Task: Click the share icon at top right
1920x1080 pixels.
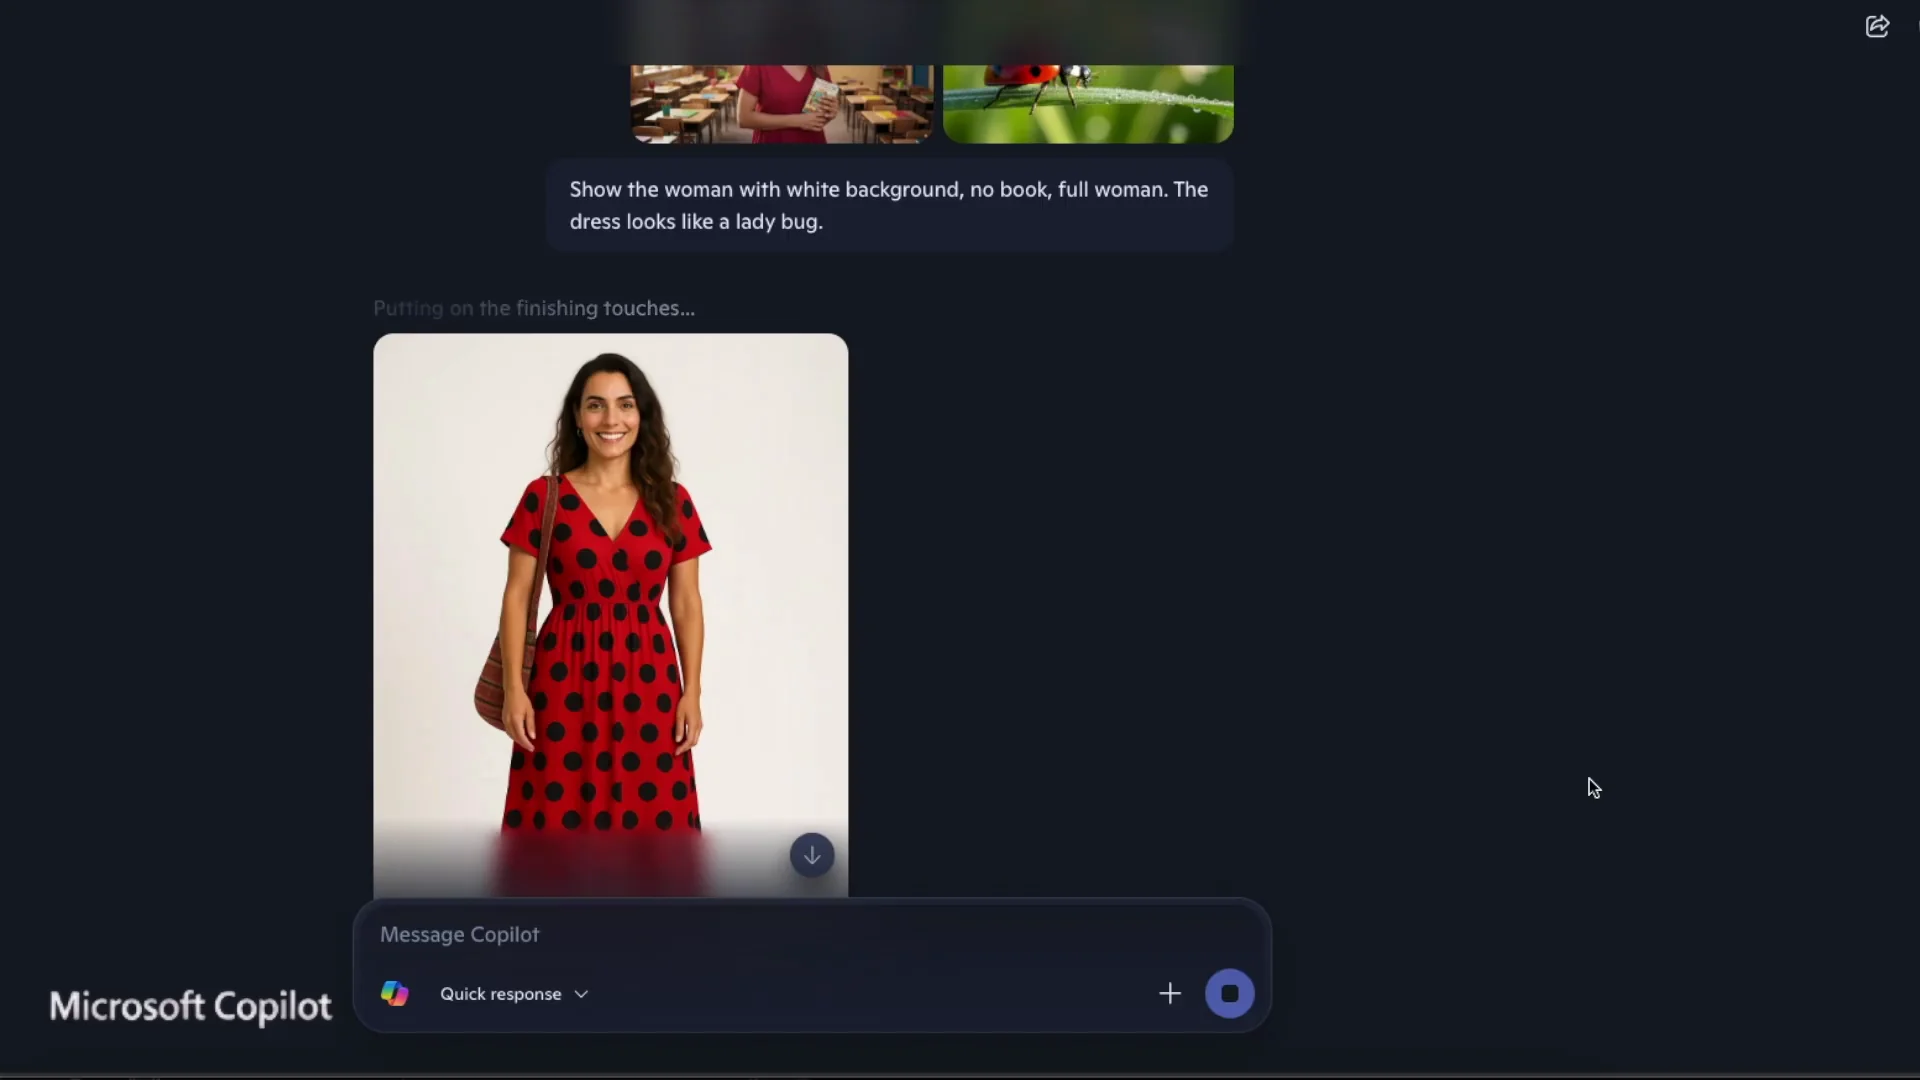Action: tap(1877, 27)
